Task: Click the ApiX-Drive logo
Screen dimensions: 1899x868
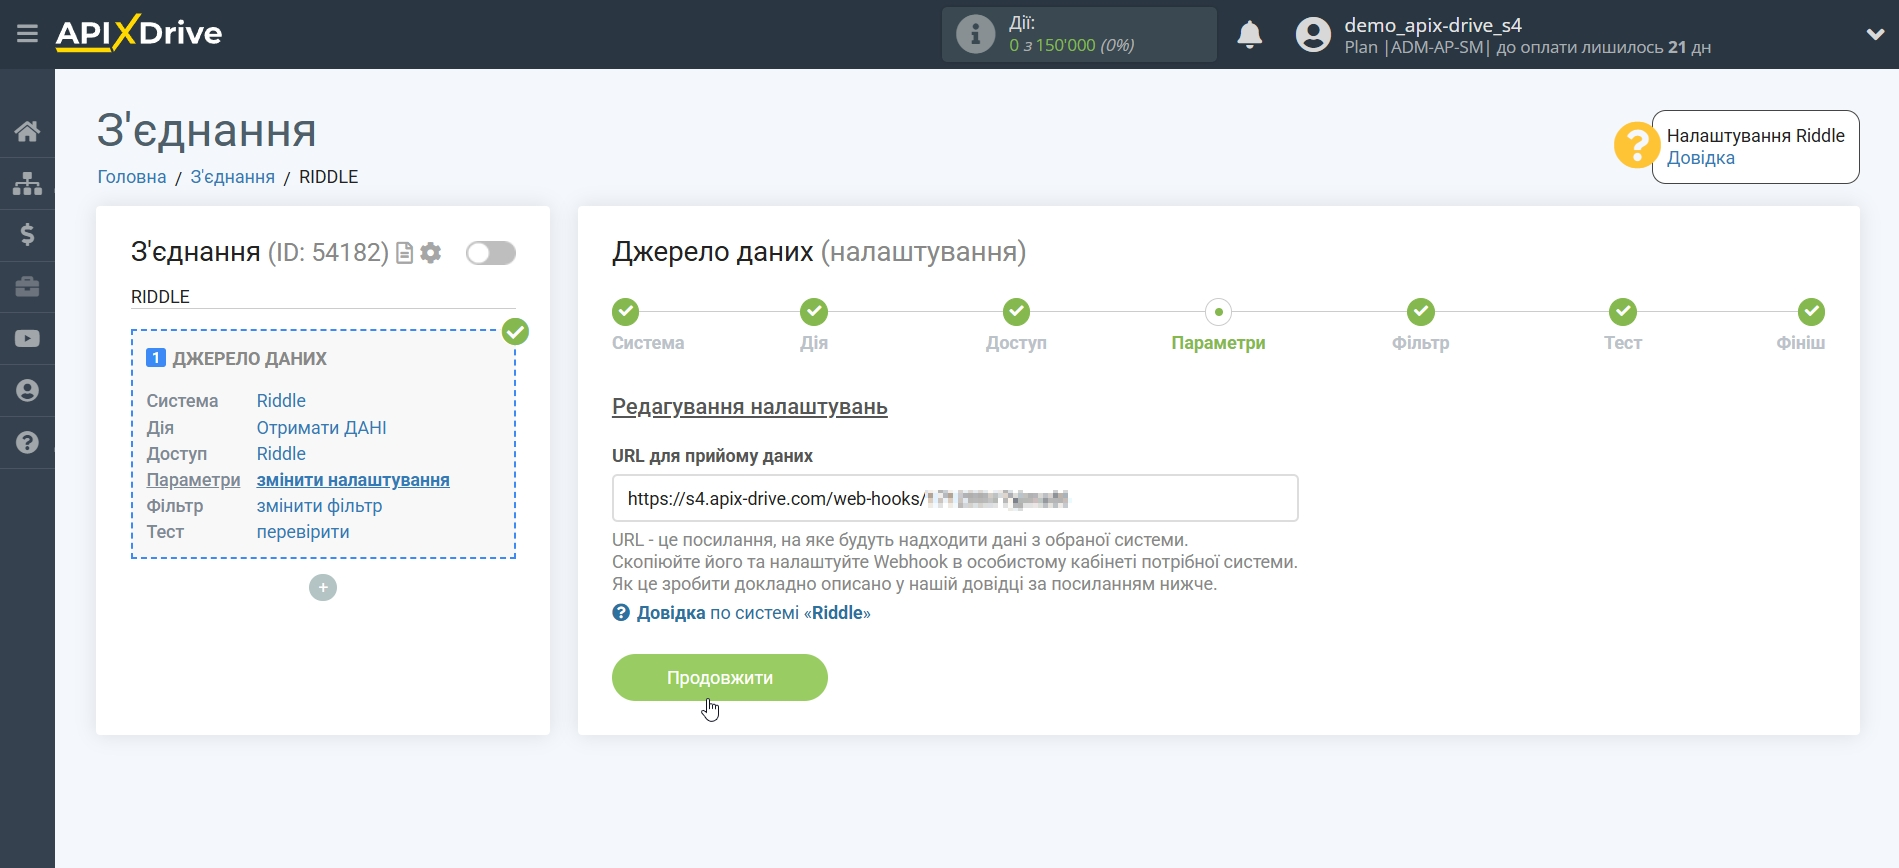Action: (x=139, y=33)
